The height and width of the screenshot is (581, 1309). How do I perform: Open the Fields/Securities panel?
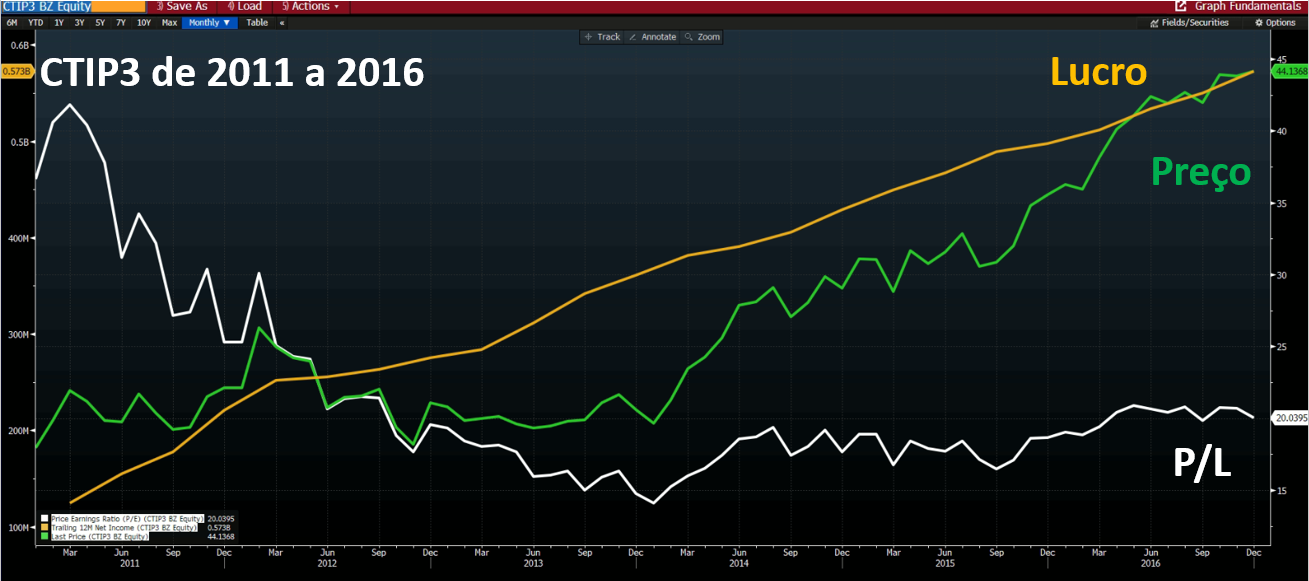[1189, 22]
